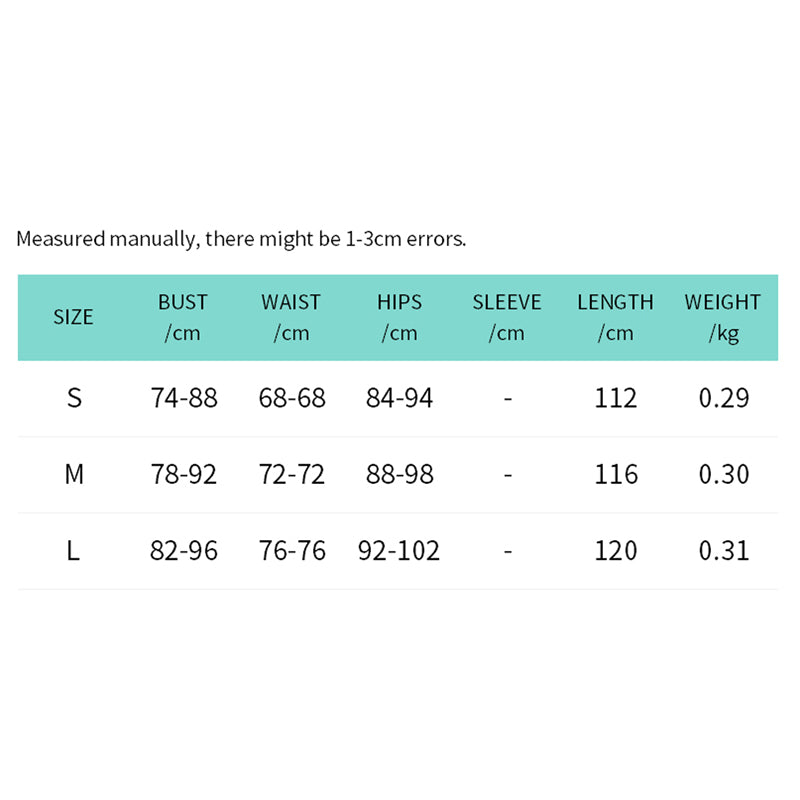Select the BUST /cm column header
The image size is (800, 800).
[x=183, y=317]
